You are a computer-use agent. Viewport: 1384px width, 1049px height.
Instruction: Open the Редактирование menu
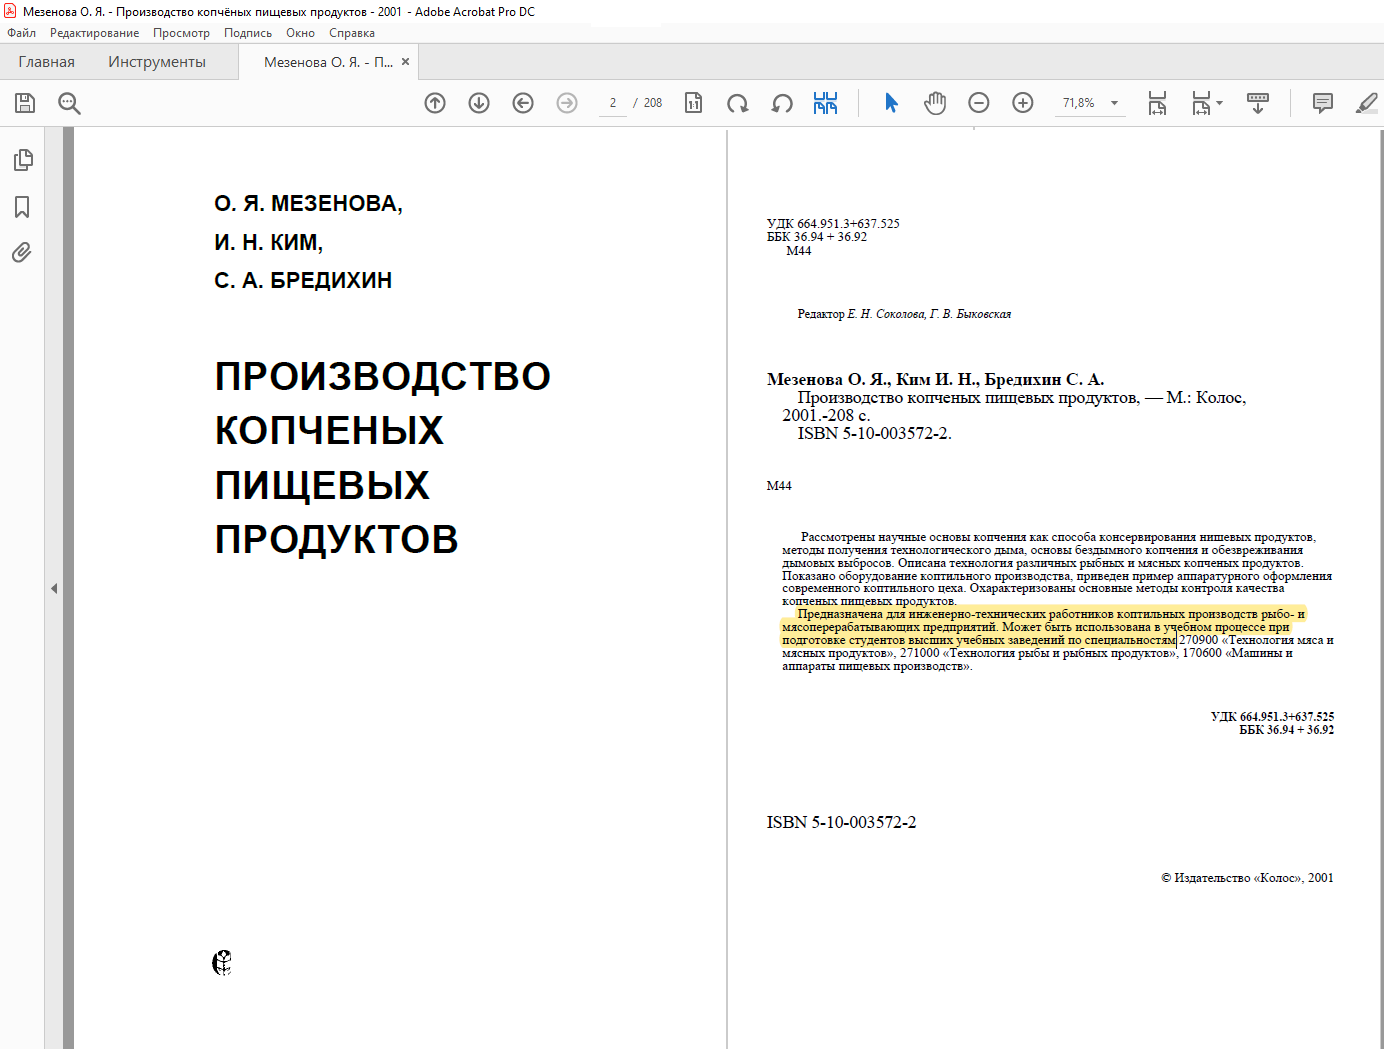(x=95, y=33)
